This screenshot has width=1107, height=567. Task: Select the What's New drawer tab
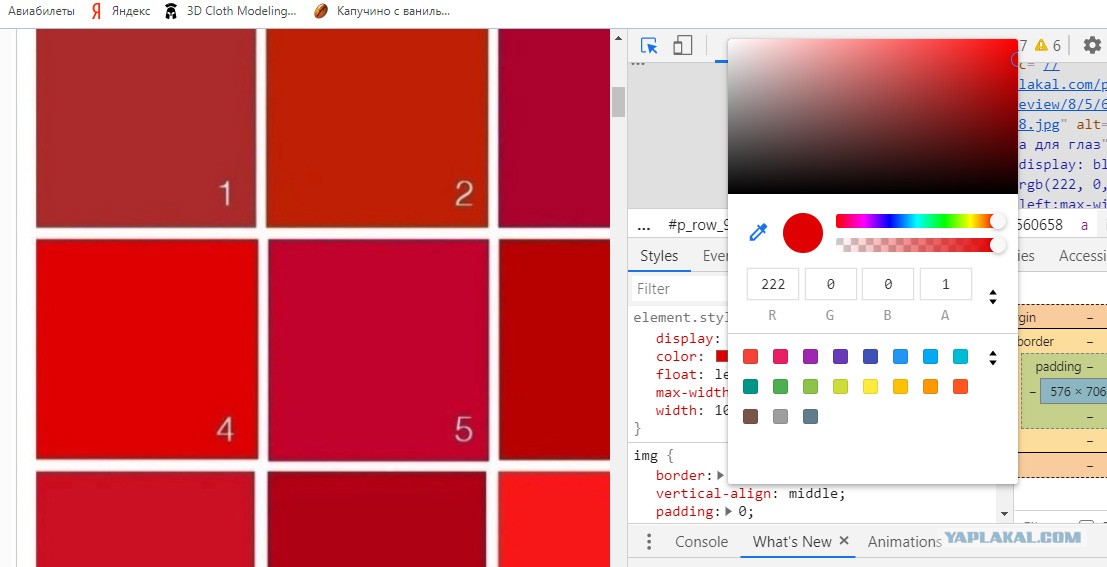[x=792, y=542]
